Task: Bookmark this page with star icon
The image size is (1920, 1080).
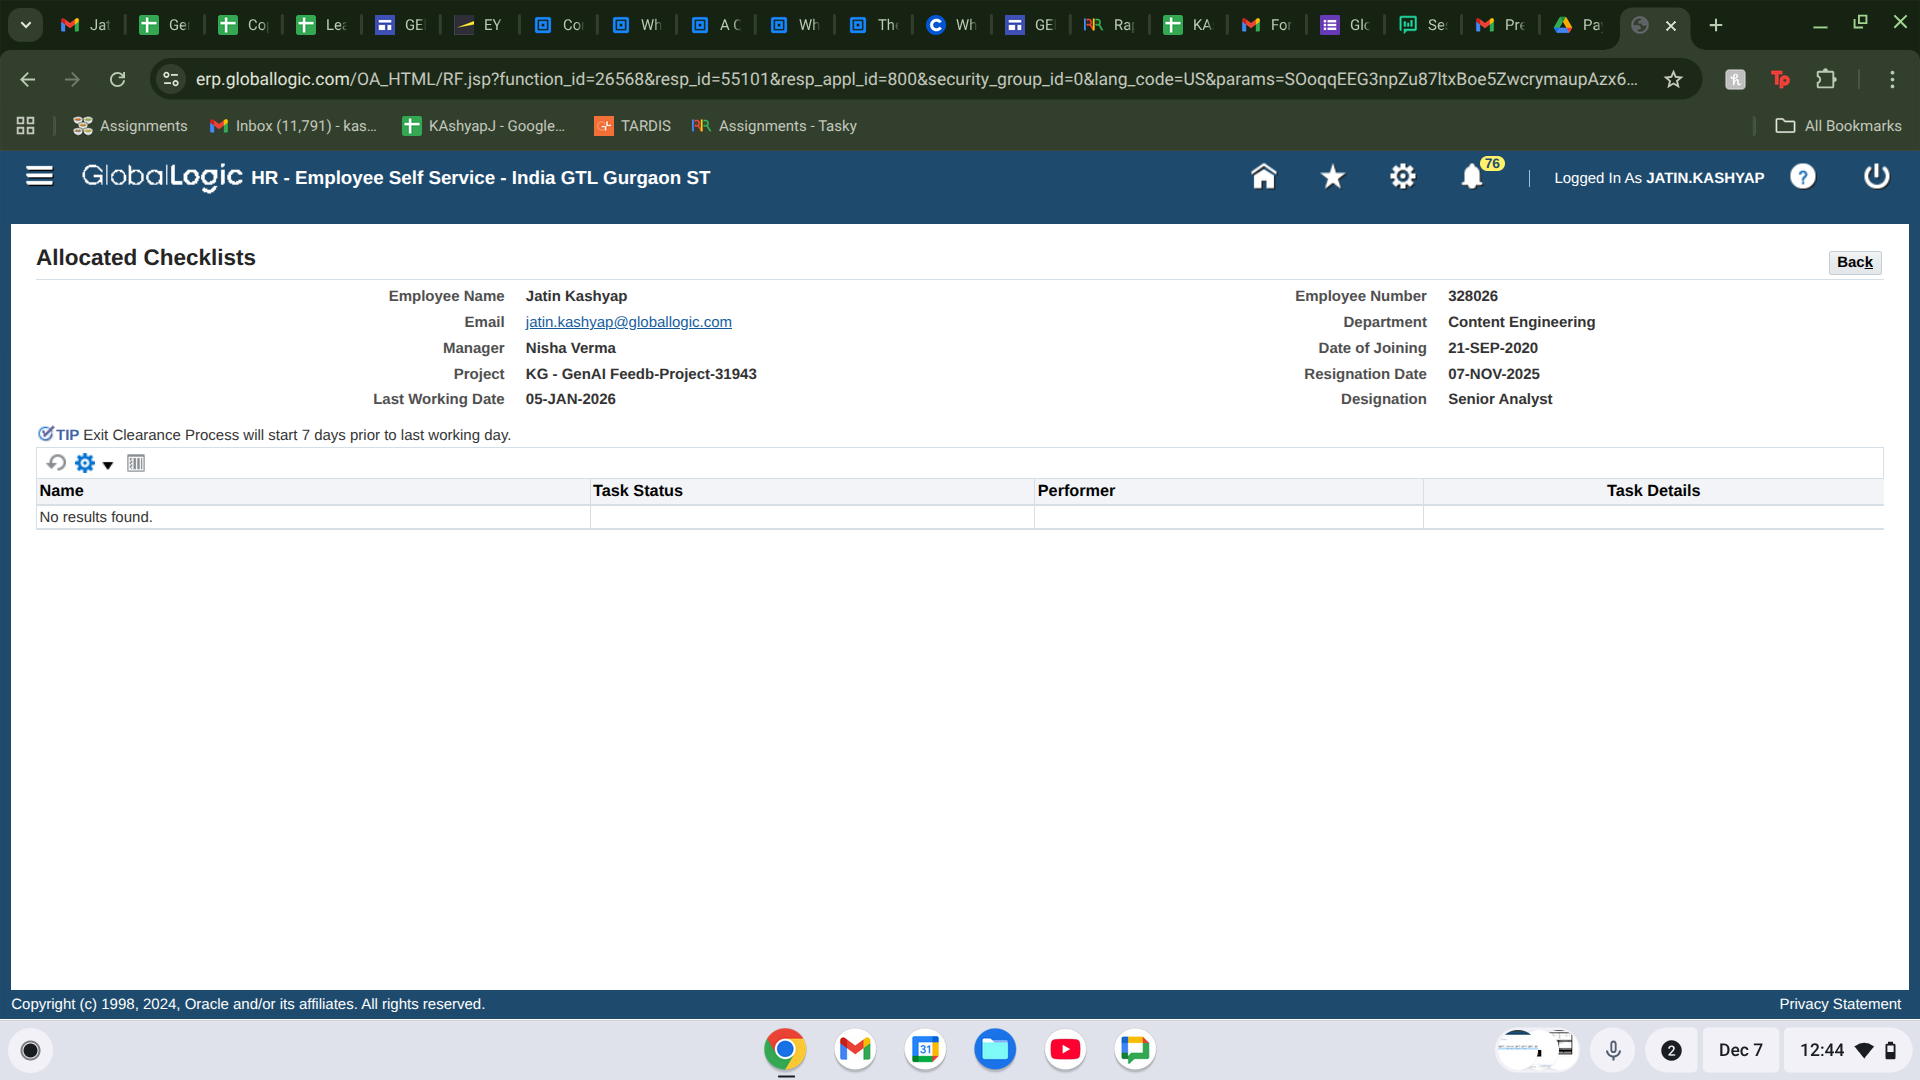Action: [1673, 79]
